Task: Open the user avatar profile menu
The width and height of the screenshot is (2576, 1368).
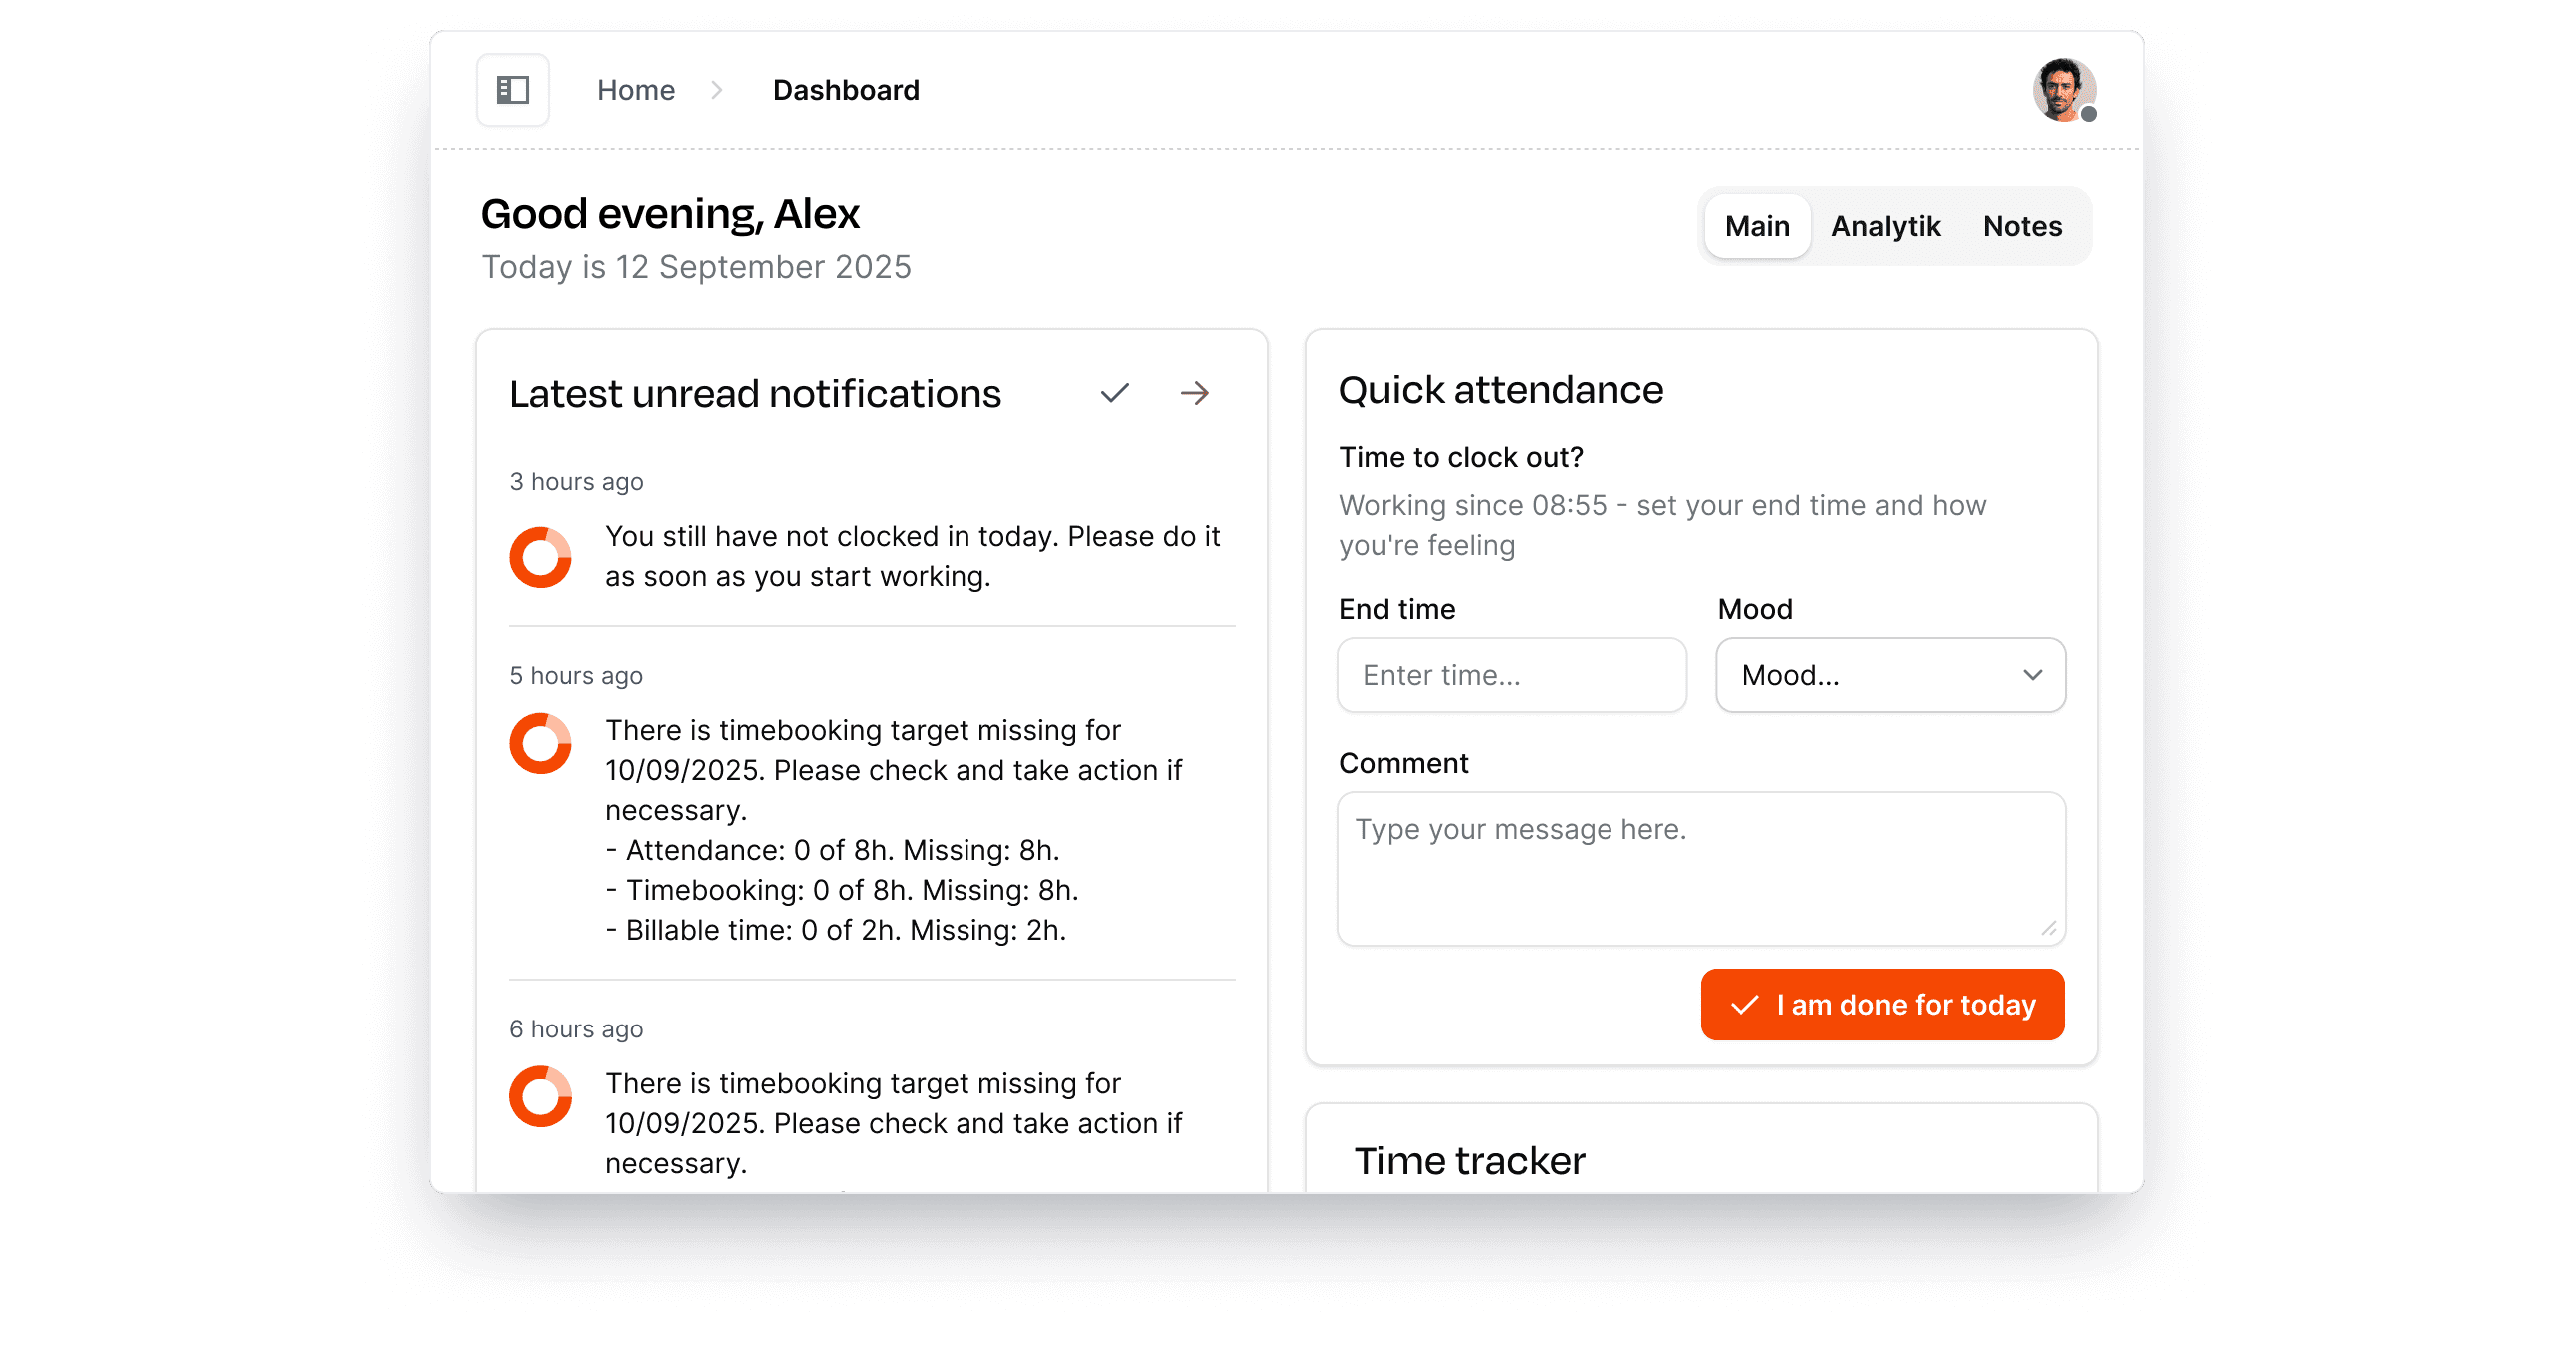Action: [2063, 90]
